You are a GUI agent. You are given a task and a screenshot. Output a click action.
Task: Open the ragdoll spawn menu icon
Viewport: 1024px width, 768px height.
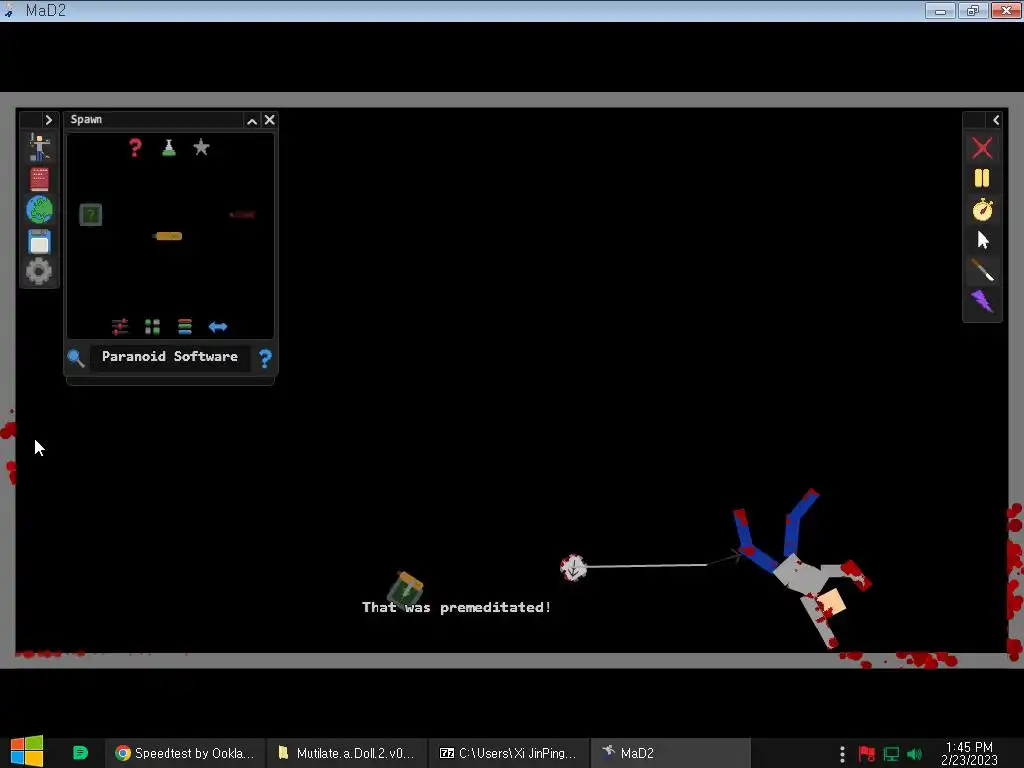point(39,147)
